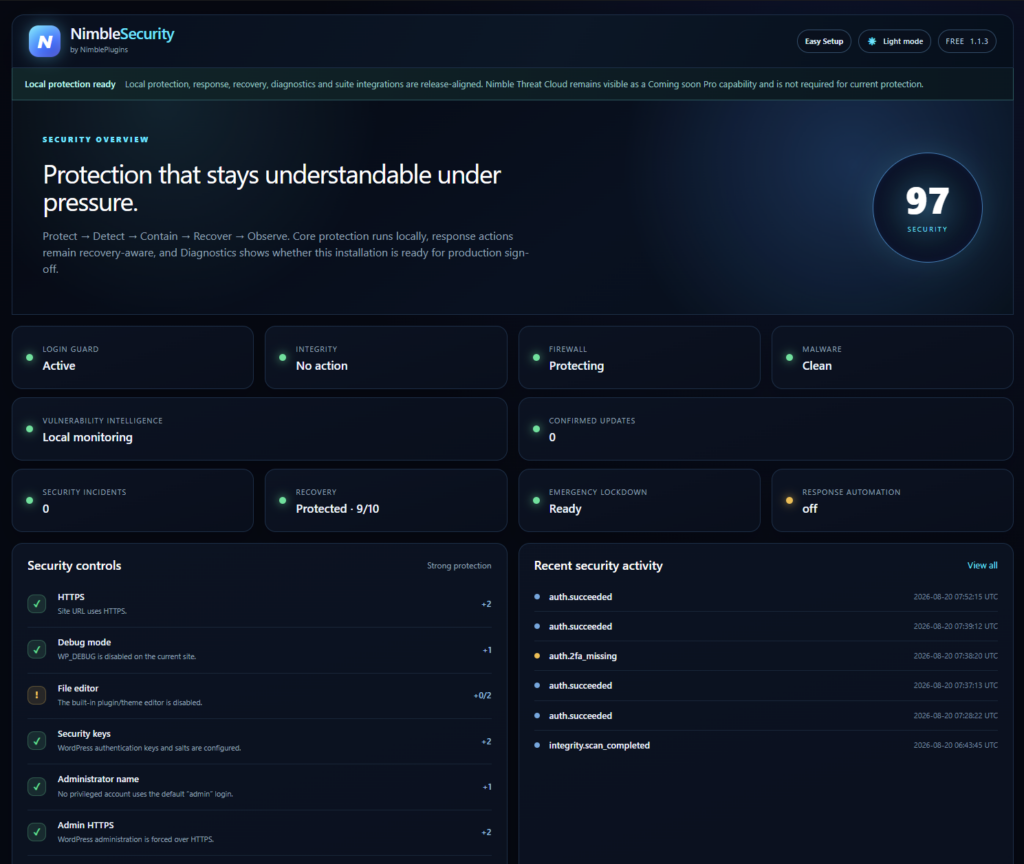This screenshot has height=864, width=1024.
Task: Open the Firewall Protecting card
Action: tap(639, 357)
